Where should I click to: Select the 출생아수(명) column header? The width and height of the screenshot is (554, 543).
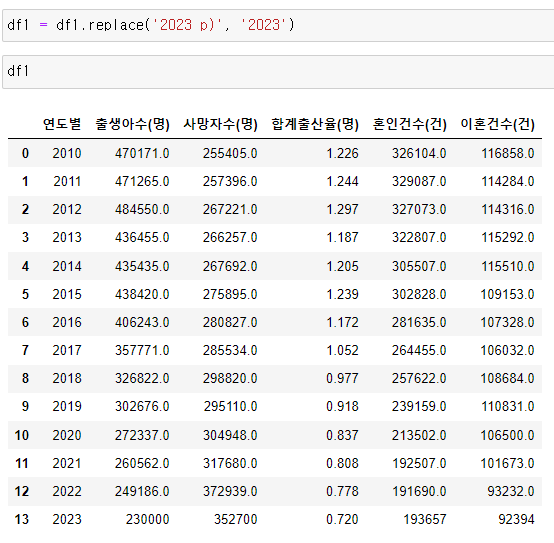tap(132, 124)
